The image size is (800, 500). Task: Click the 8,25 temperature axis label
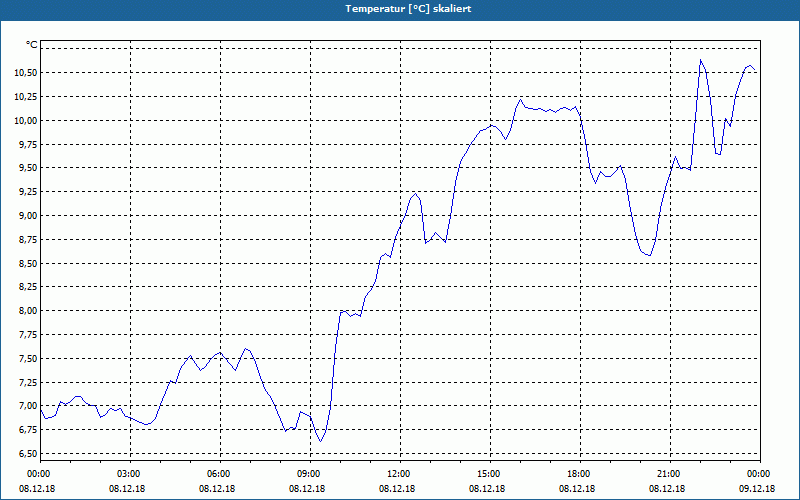click(28, 287)
